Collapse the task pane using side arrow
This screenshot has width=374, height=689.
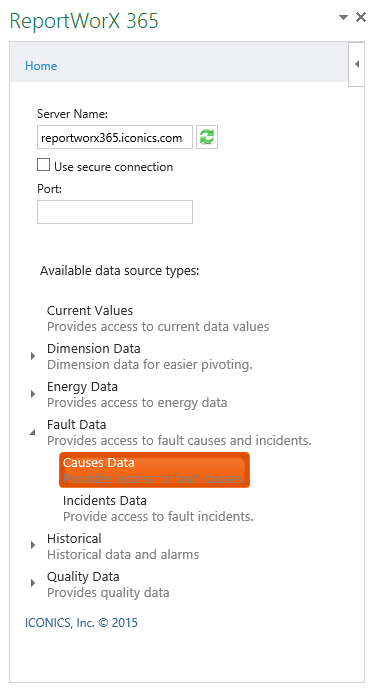[x=356, y=64]
